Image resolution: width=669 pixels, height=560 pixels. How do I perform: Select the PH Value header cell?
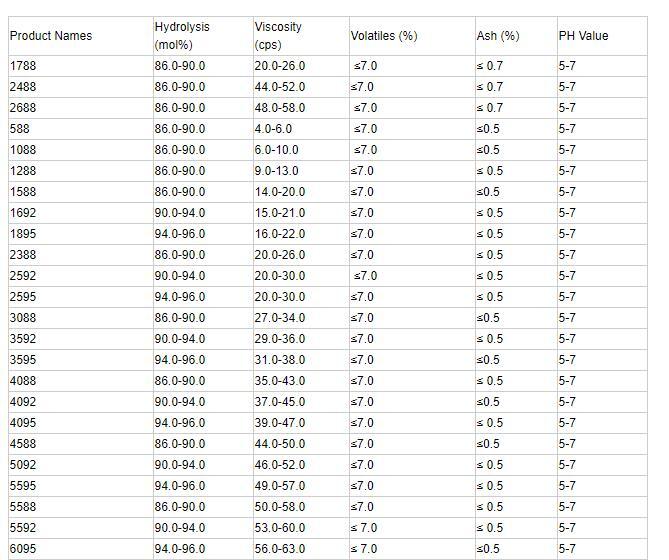coord(583,36)
